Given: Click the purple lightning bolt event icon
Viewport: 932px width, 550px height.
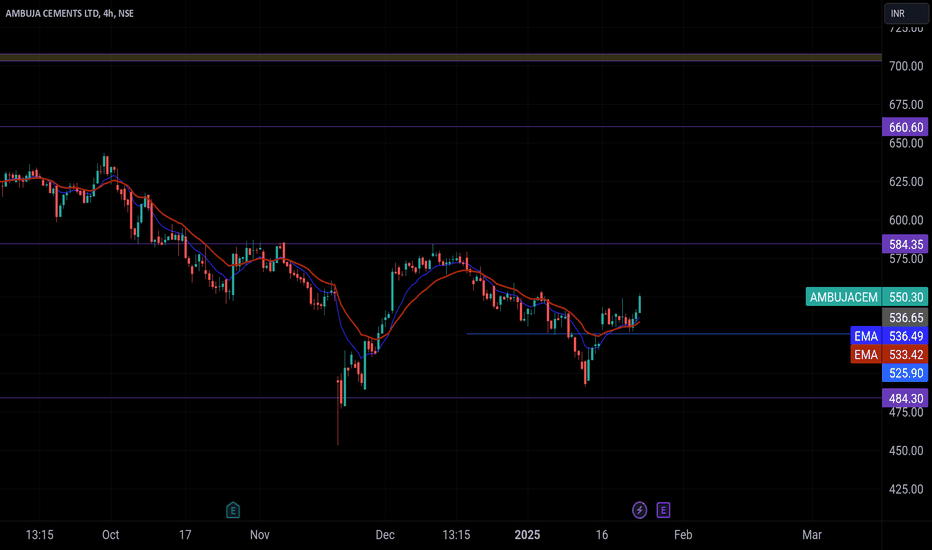Looking at the screenshot, I should point(640,510).
